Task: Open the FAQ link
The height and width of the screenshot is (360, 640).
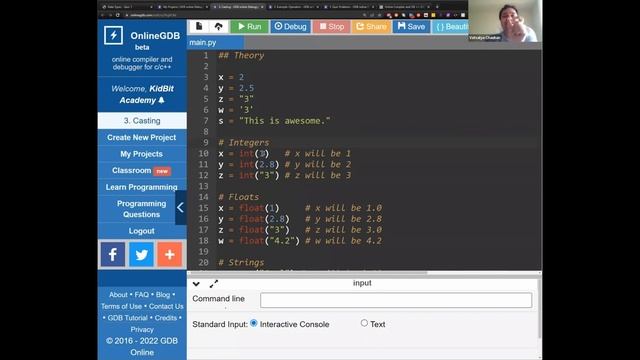Action: point(142,295)
